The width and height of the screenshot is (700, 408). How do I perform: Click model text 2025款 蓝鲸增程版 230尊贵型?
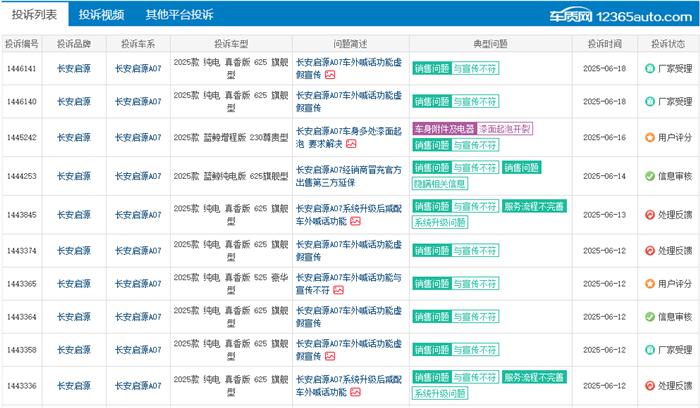231,137
